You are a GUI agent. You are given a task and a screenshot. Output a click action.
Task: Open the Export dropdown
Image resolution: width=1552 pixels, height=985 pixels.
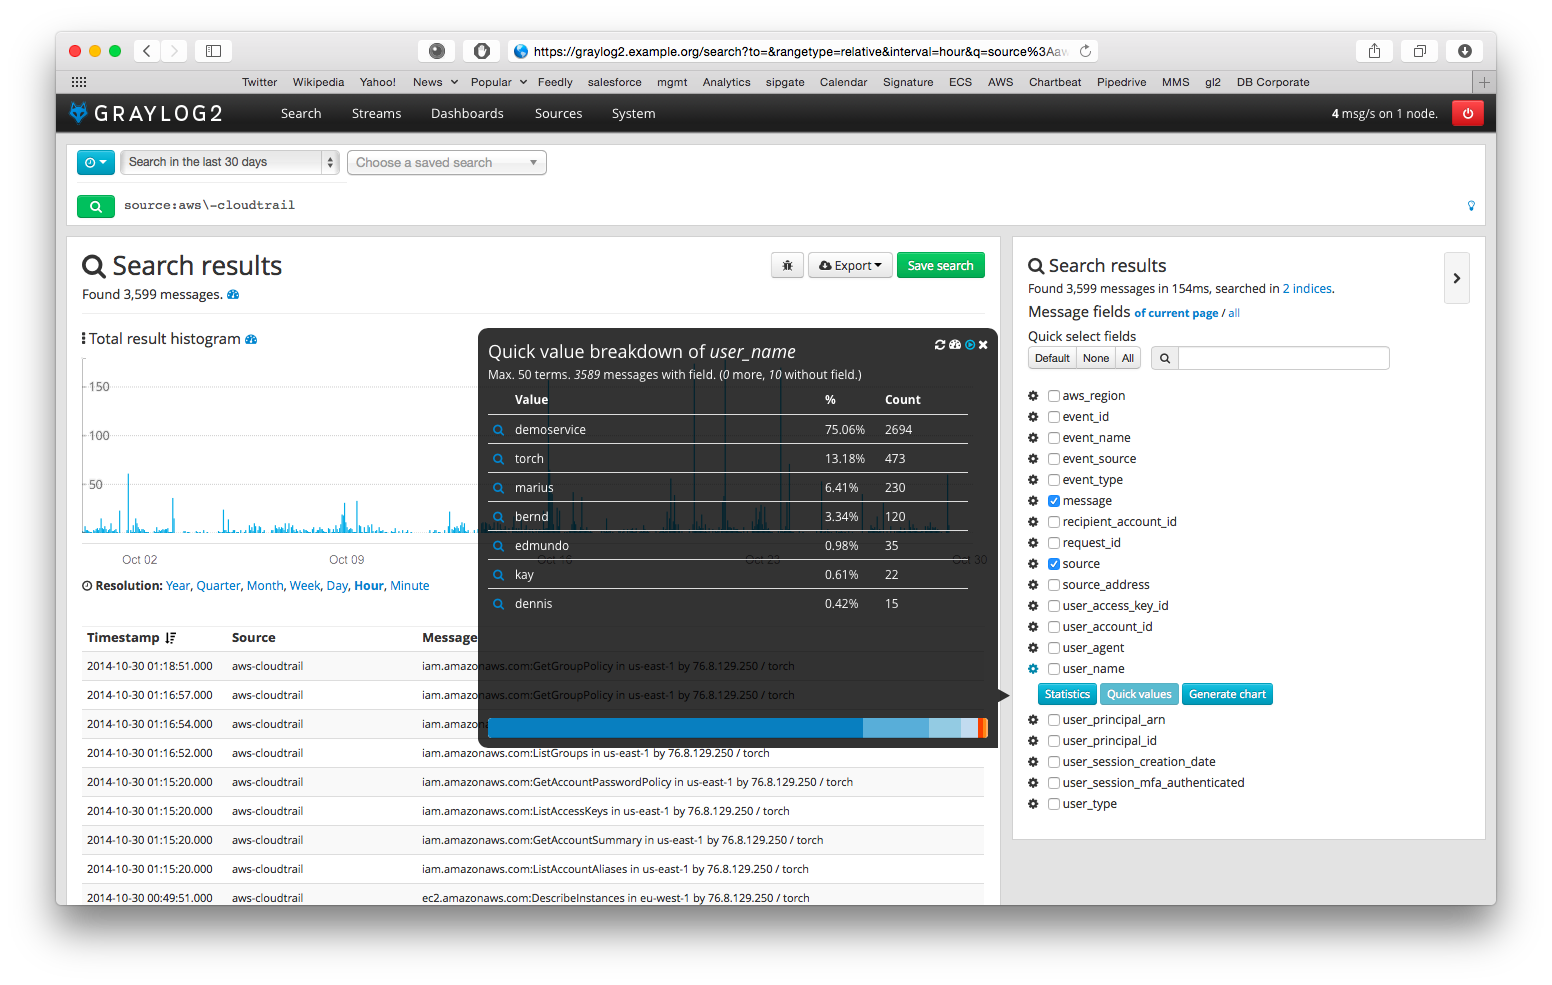coord(850,266)
